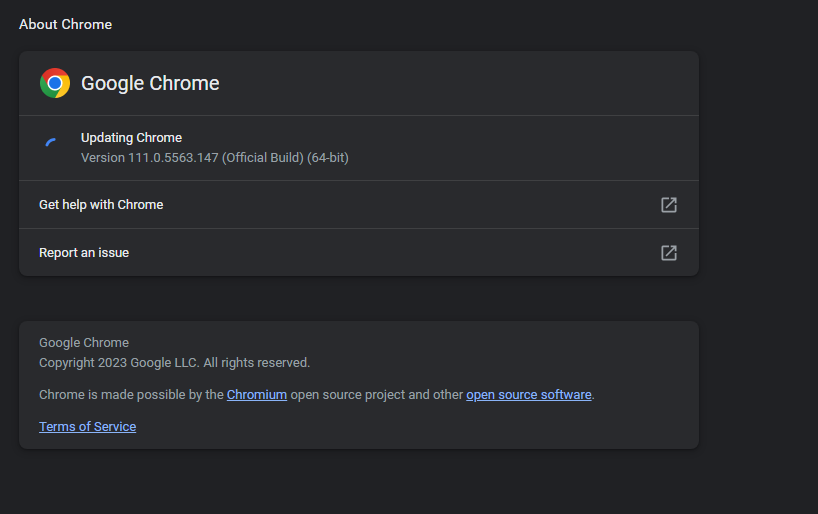818x514 pixels.
Task: Open the Chromium project link
Action: point(257,395)
